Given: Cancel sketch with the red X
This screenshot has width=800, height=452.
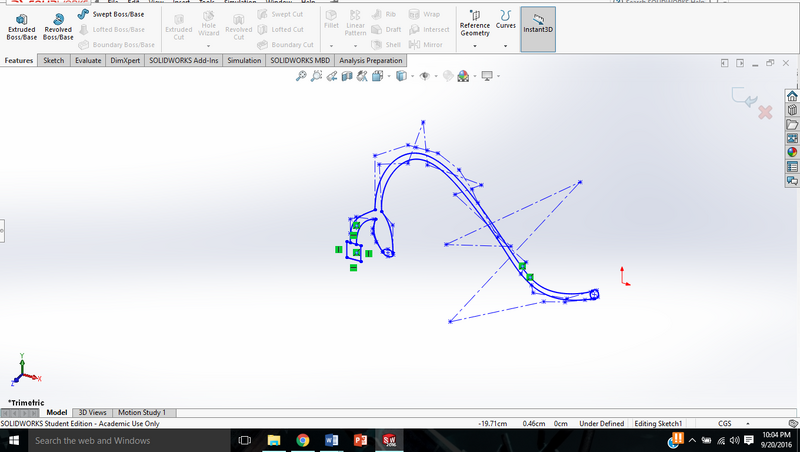Looking at the screenshot, I should click(765, 113).
